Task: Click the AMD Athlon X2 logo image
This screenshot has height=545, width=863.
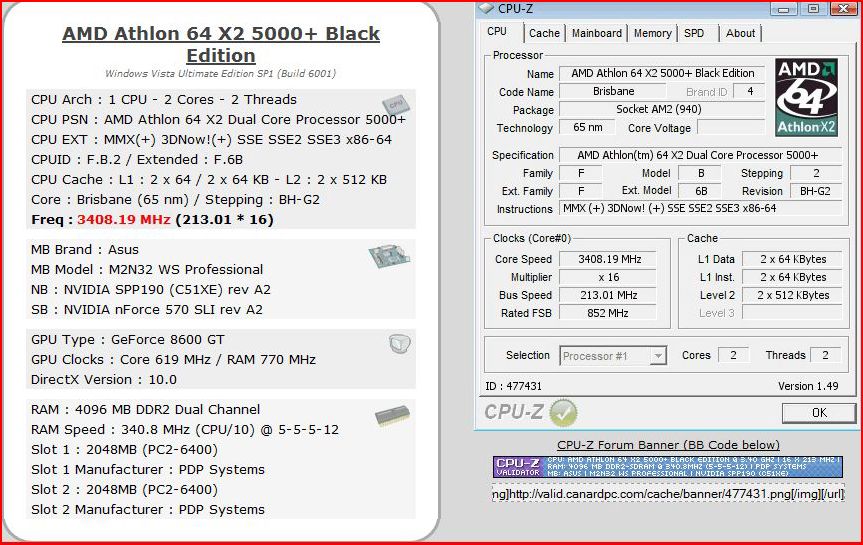Action: pos(806,97)
